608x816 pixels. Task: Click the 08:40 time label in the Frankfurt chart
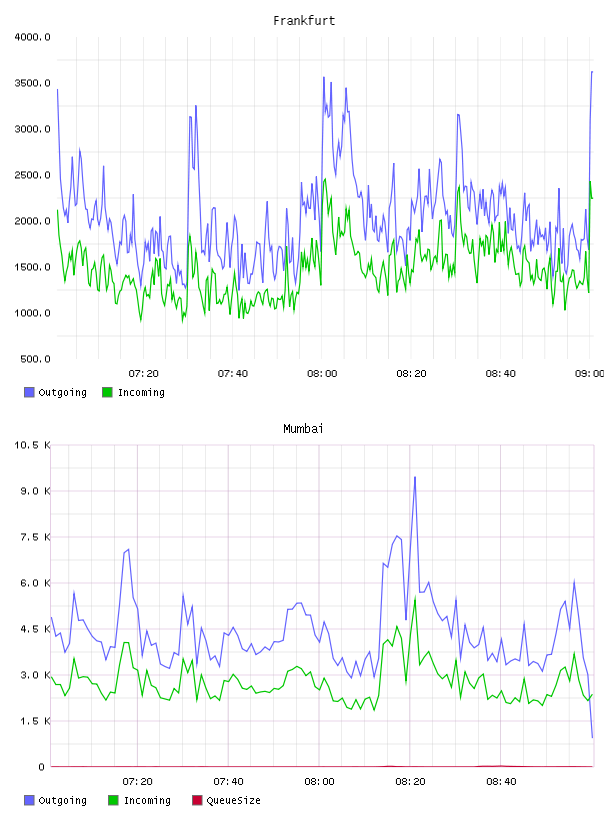pyautogui.click(x=500, y=374)
